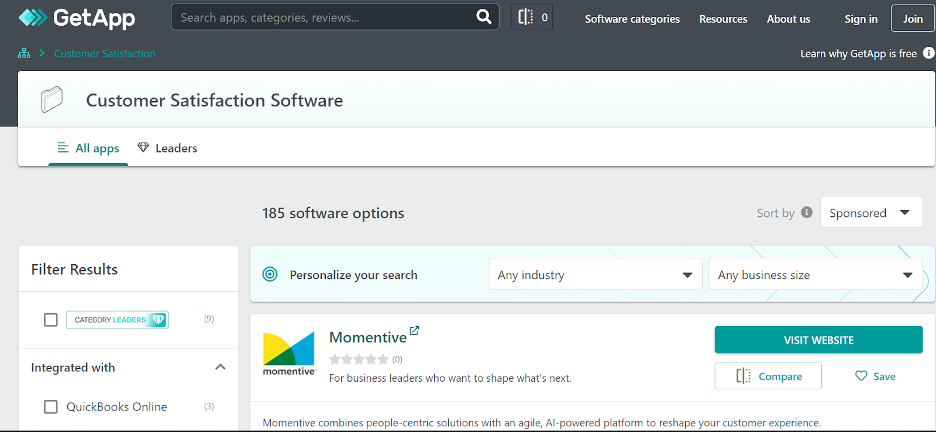
Task: Click Learn why GetApp is free link
Action: 858,54
